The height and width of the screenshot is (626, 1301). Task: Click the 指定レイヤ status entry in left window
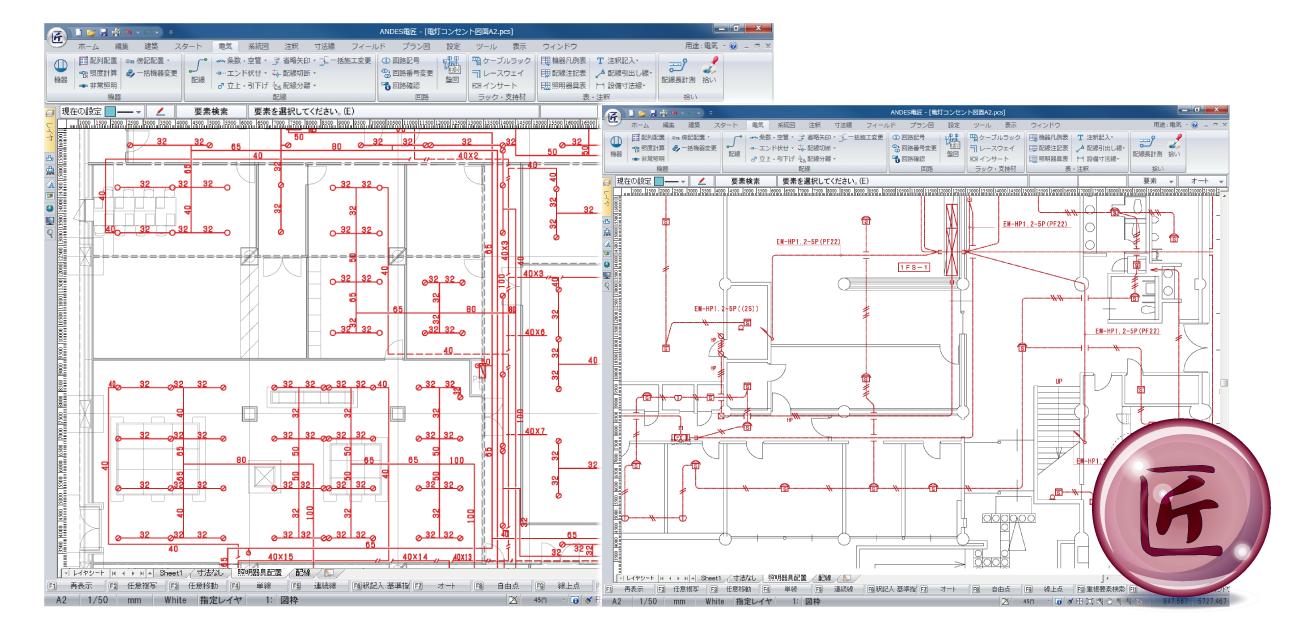[221, 600]
